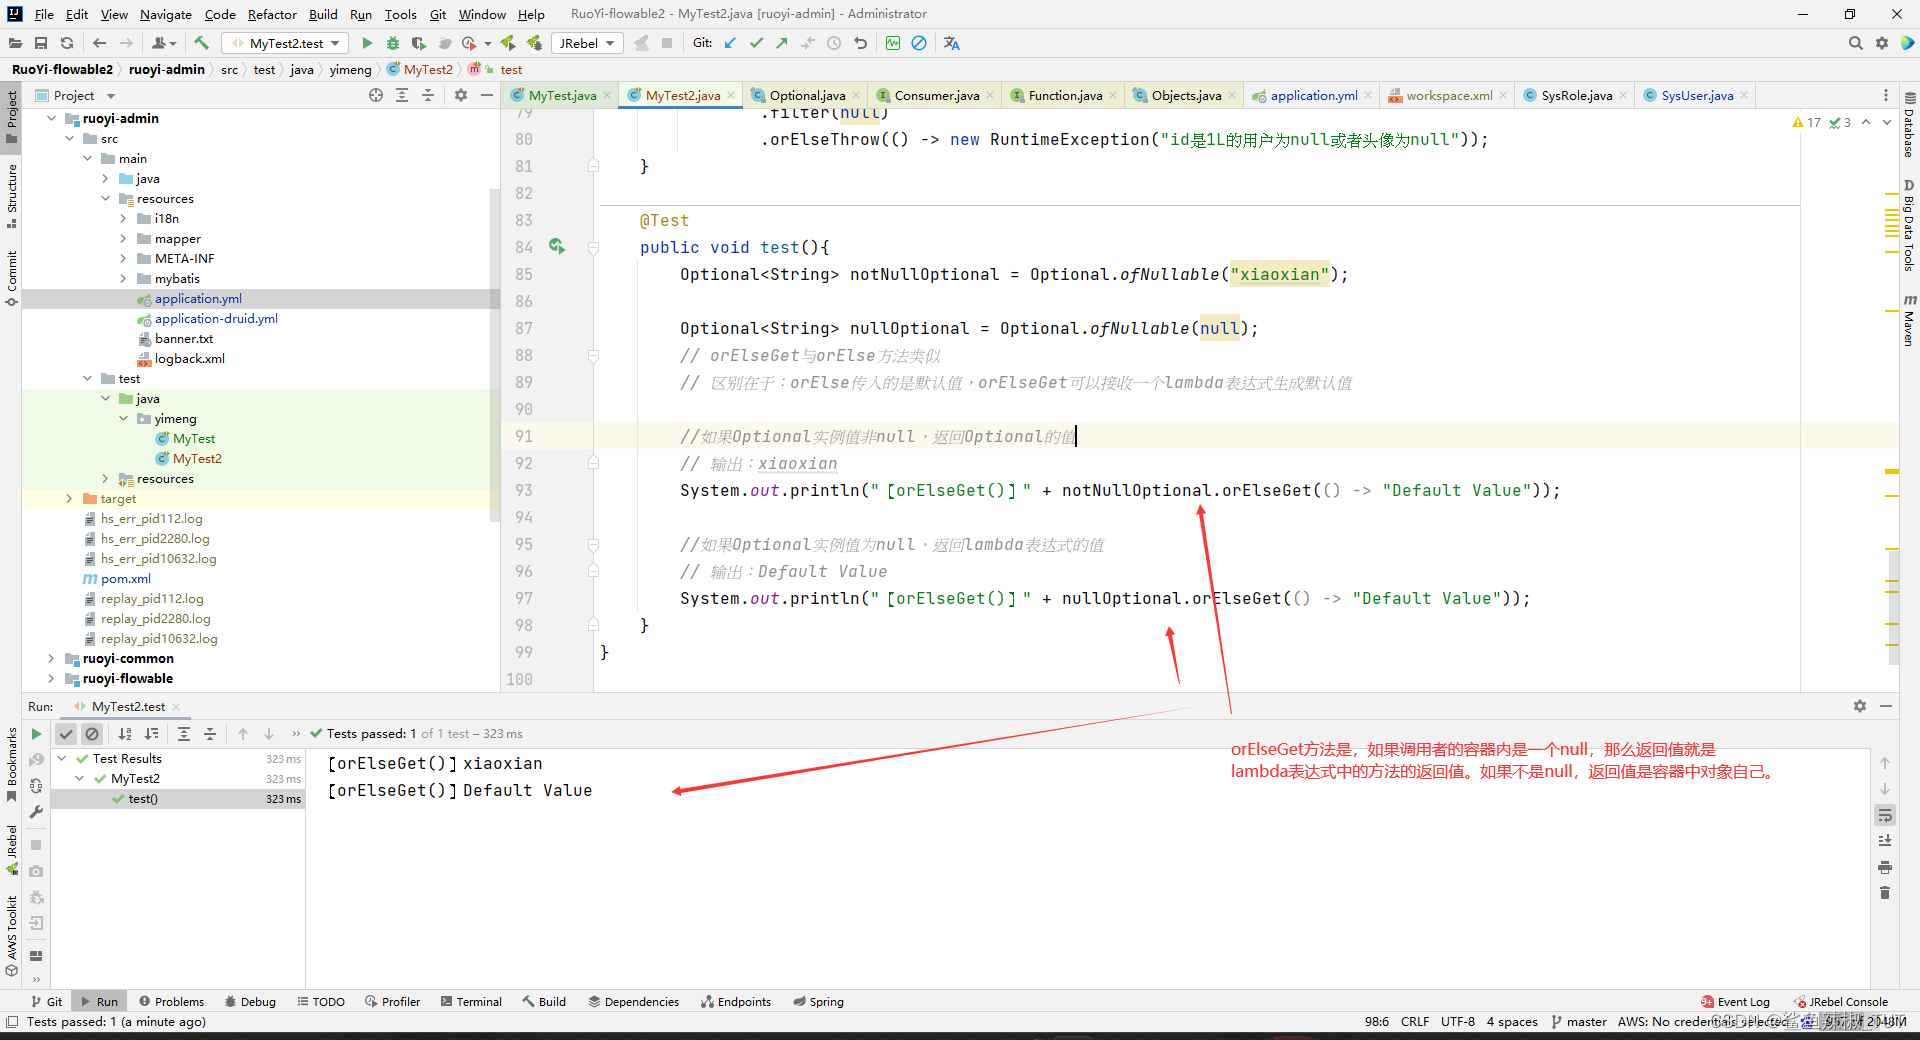This screenshot has height=1040, width=1920.
Task: Click the master branch in status bar
Action: (x=1579, y=1021)
